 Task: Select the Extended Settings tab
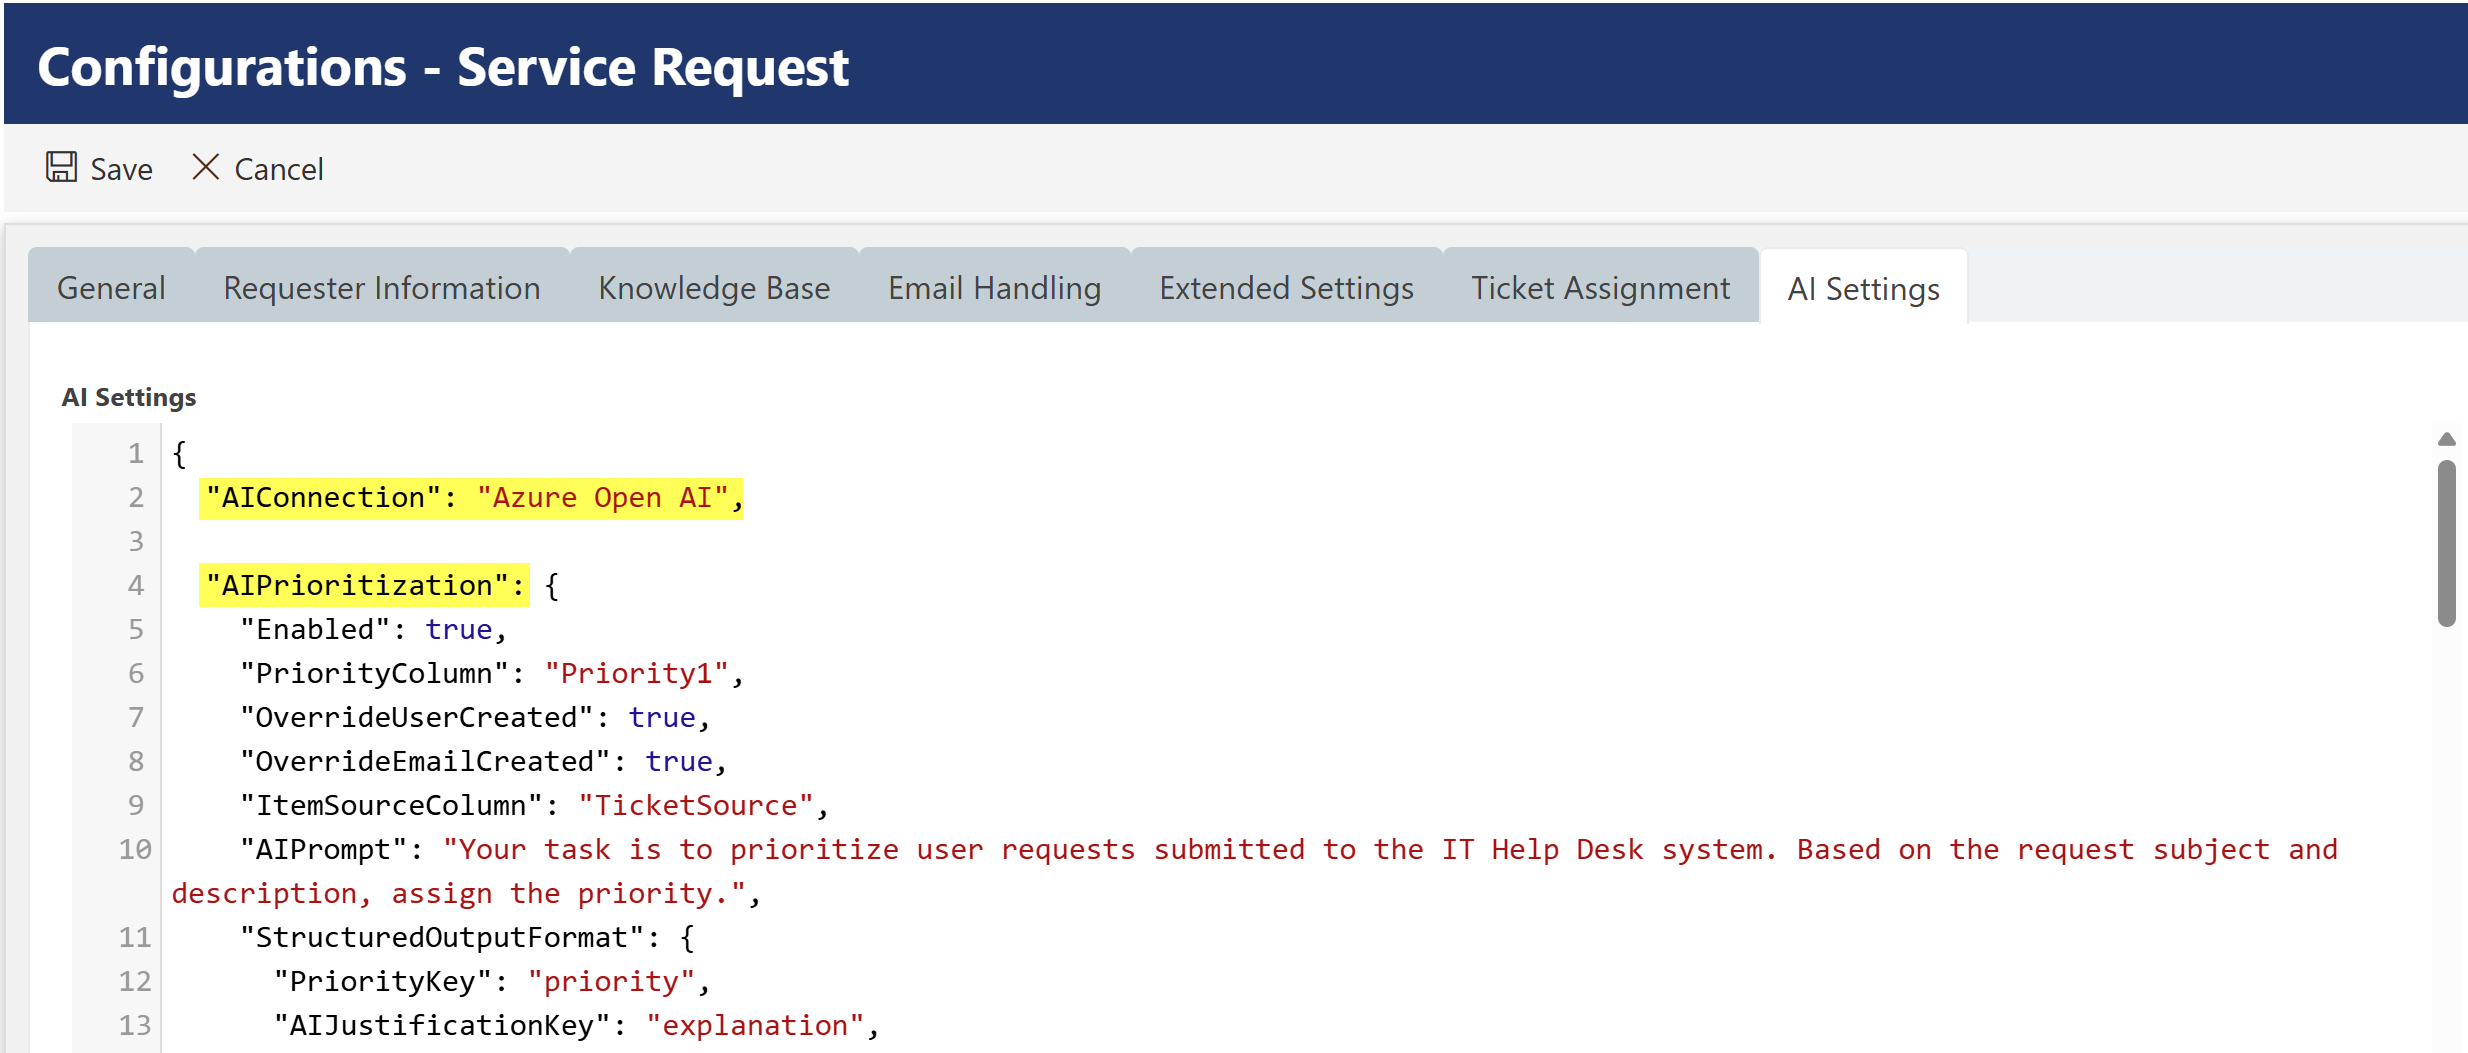point(1286,288)
